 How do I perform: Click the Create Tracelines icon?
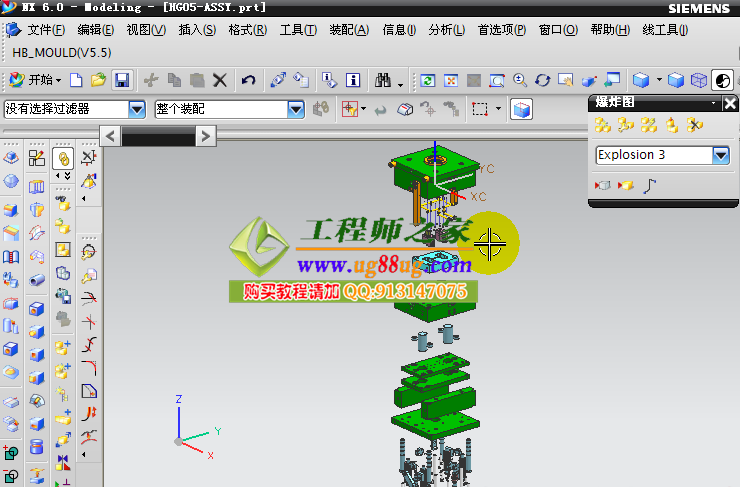pos(651,185)
